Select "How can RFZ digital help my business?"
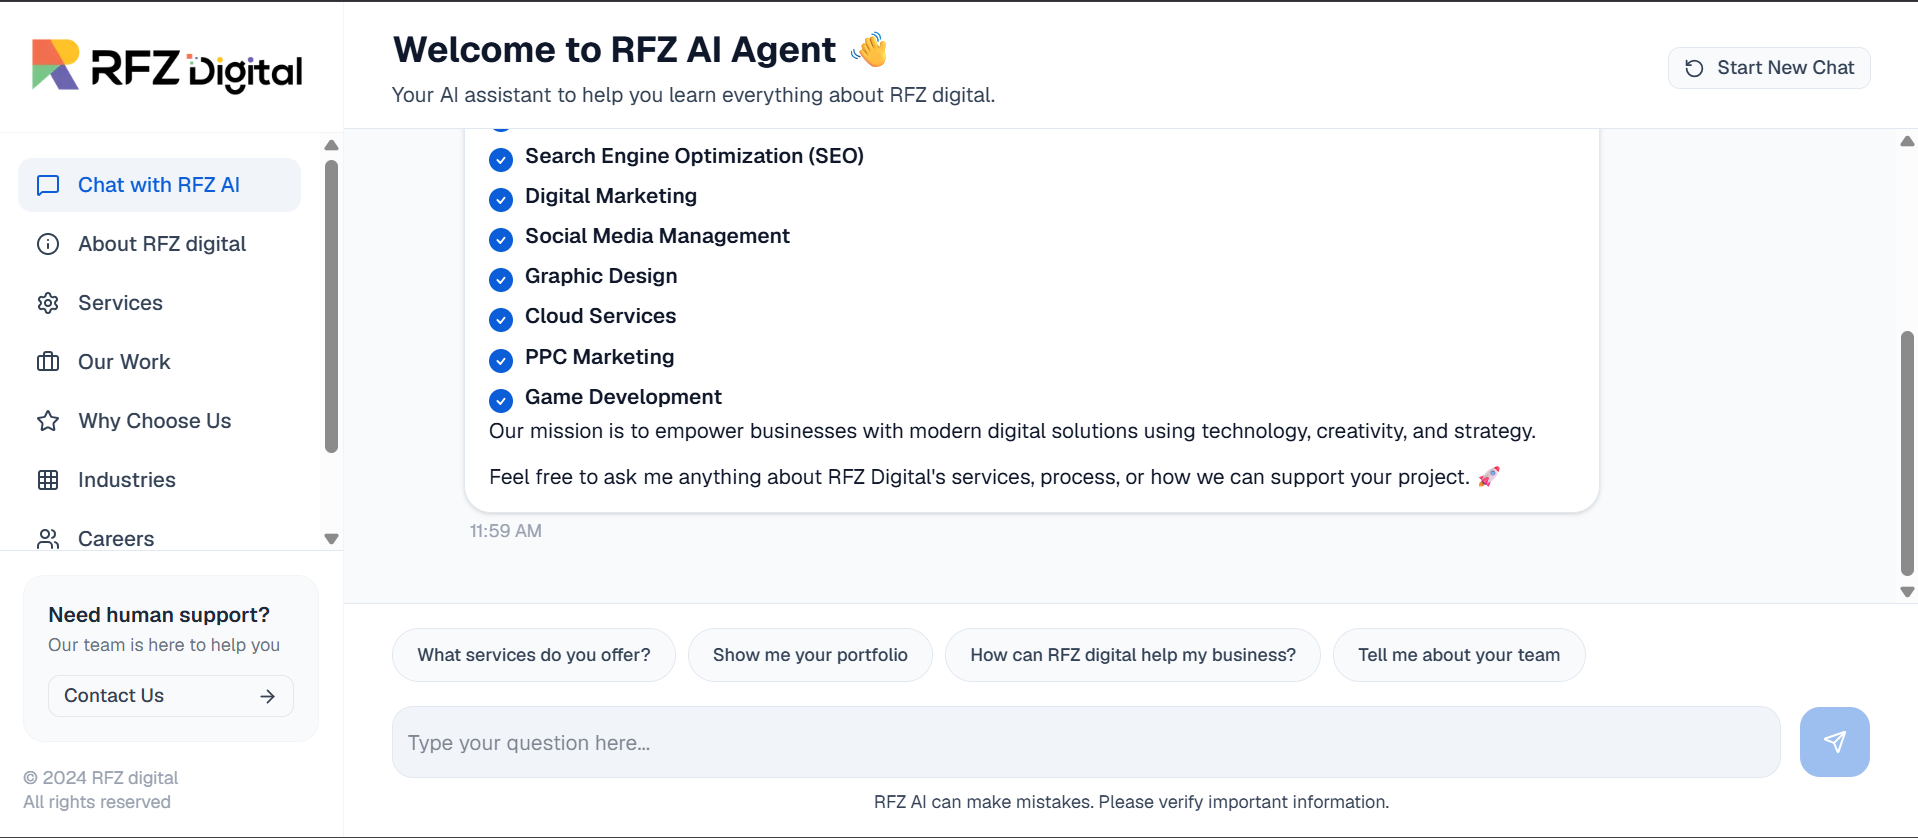This screenshot has height=838, width=1918. click(1133, 655)
